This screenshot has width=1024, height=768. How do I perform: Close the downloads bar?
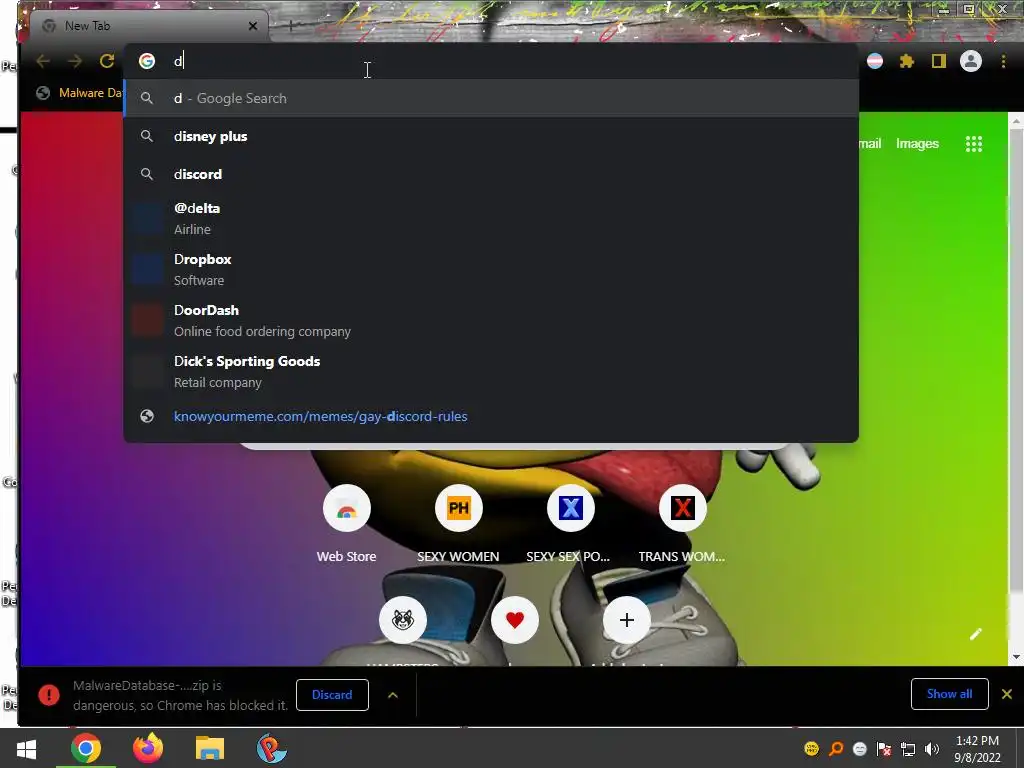pos(1006,694)
